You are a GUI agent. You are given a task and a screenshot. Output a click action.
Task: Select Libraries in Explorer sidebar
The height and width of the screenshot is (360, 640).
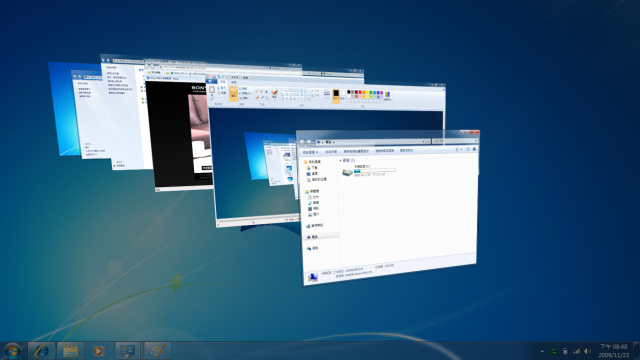312,191
